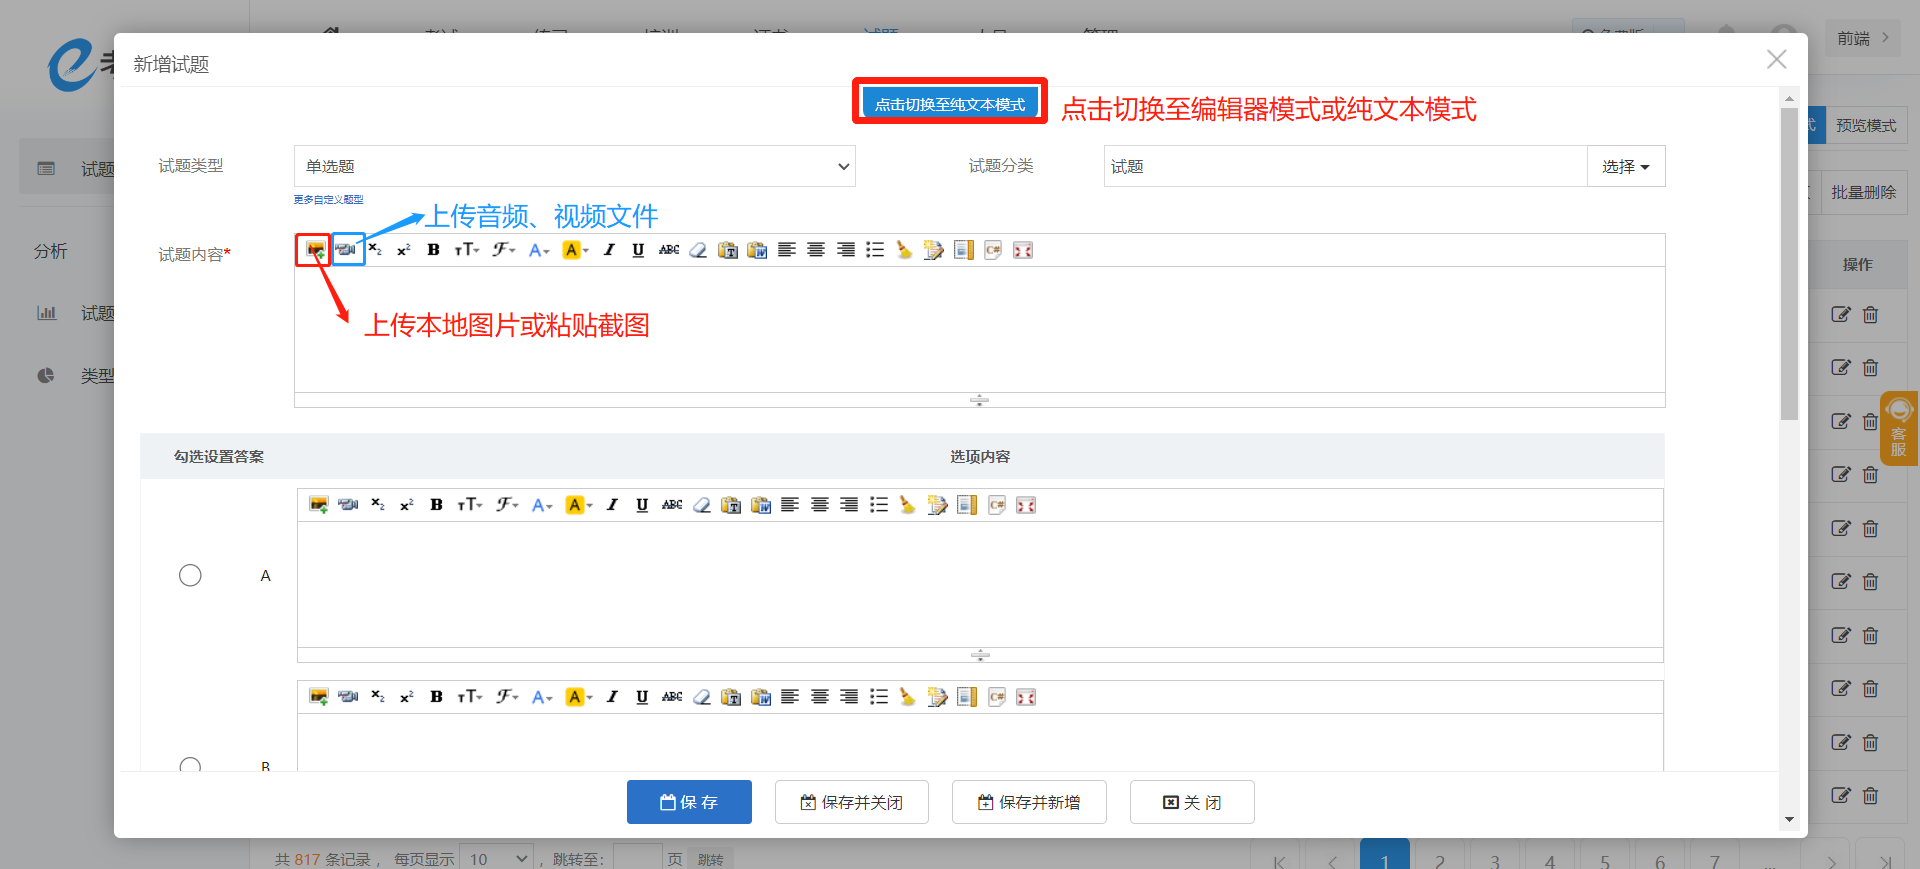Click the 保存并新增 button
Screen dimensions: 1920x869
pyautogui.click(x=1028, y=802)
